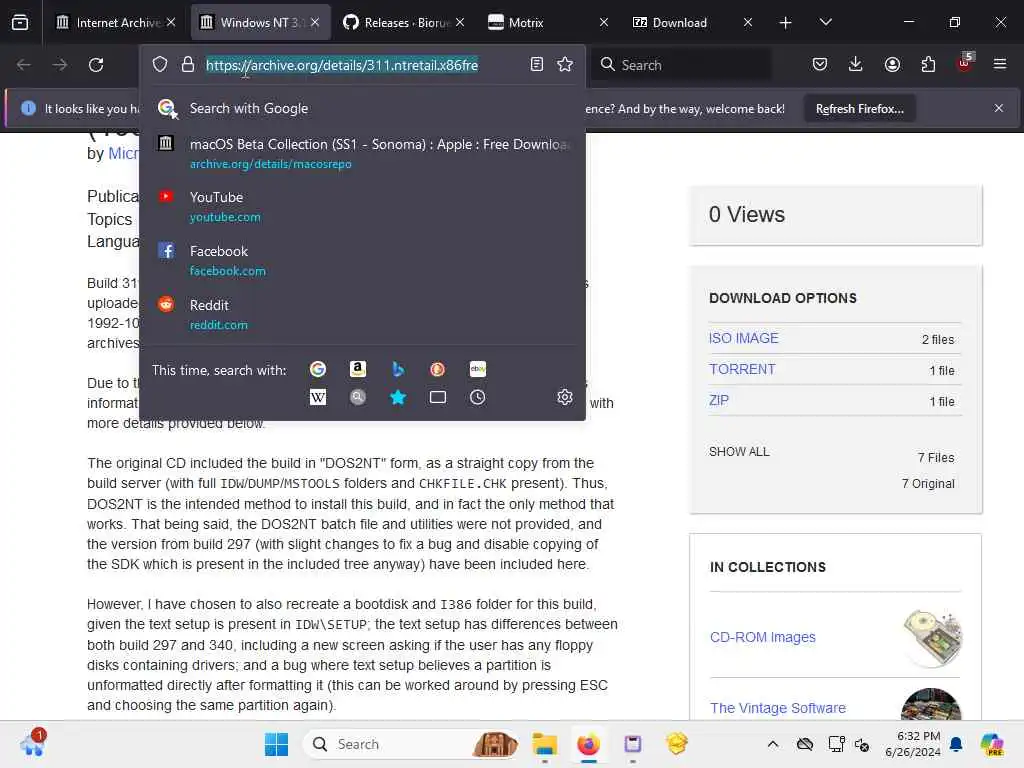Toggle reader view icon in the address bar

click(x=537, y=65)
